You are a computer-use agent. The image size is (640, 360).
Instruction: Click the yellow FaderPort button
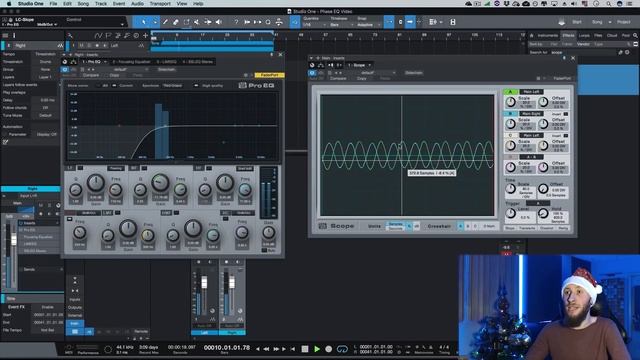pos(269,75)
